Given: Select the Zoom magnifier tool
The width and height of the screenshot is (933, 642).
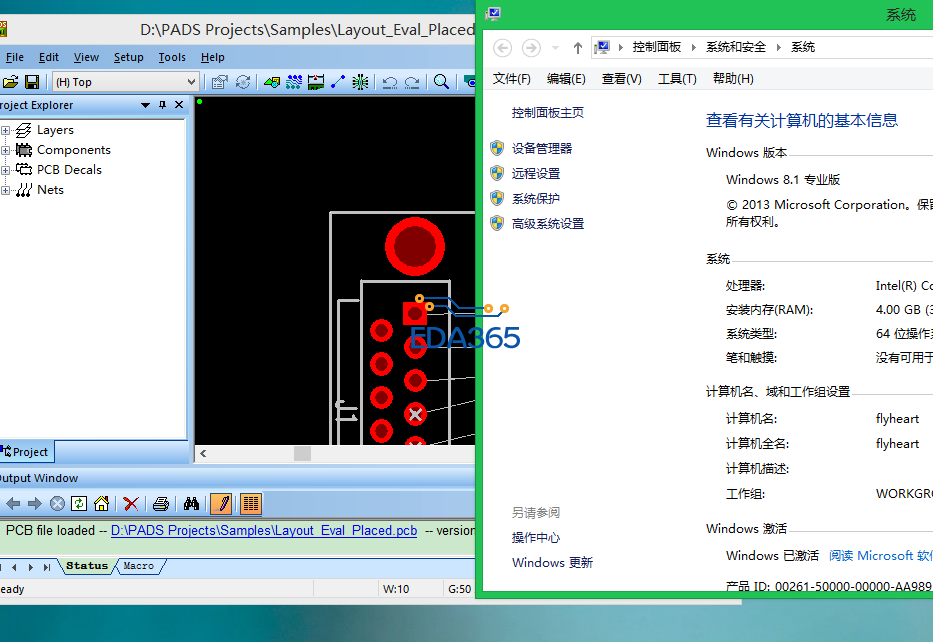Looking at the screenshot, I should coord(443,81).
